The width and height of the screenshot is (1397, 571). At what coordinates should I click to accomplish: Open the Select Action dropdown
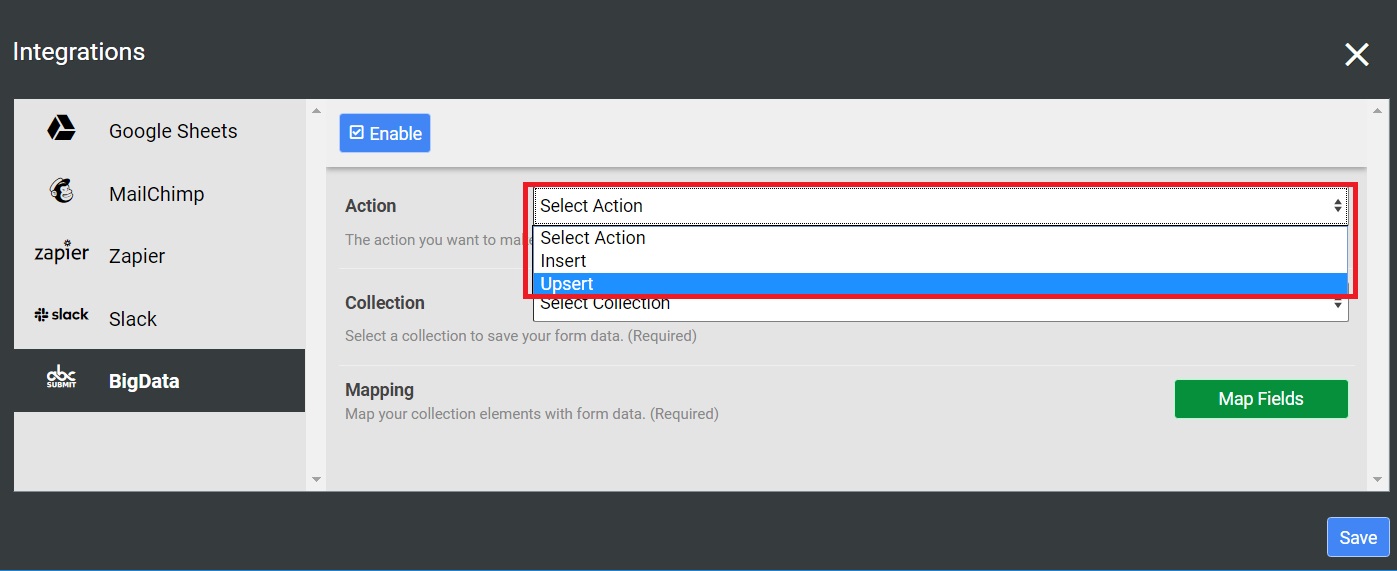pos(940,206)
